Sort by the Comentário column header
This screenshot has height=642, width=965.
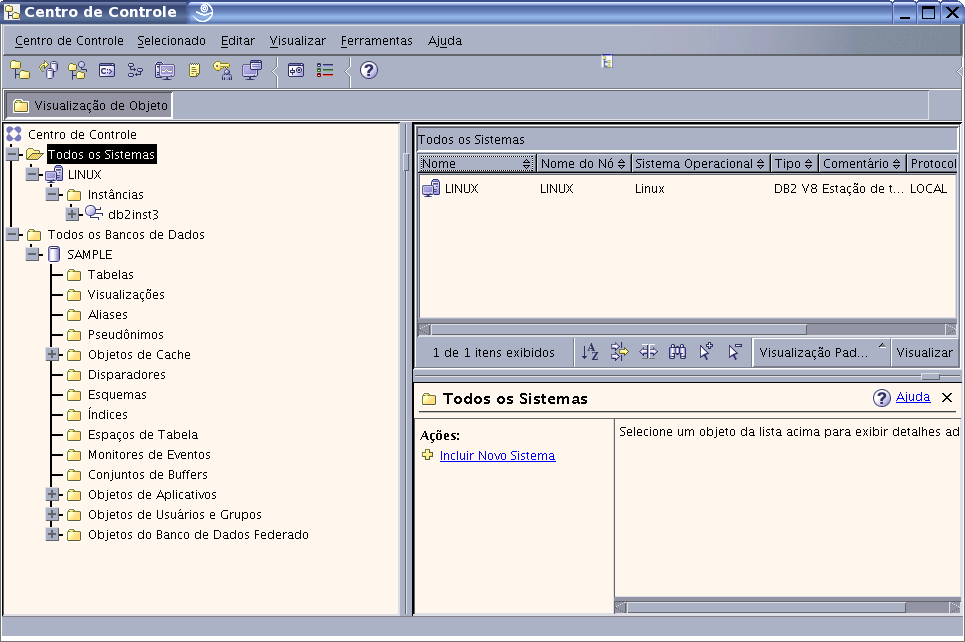pyautogui.click(x=862, y=163)
